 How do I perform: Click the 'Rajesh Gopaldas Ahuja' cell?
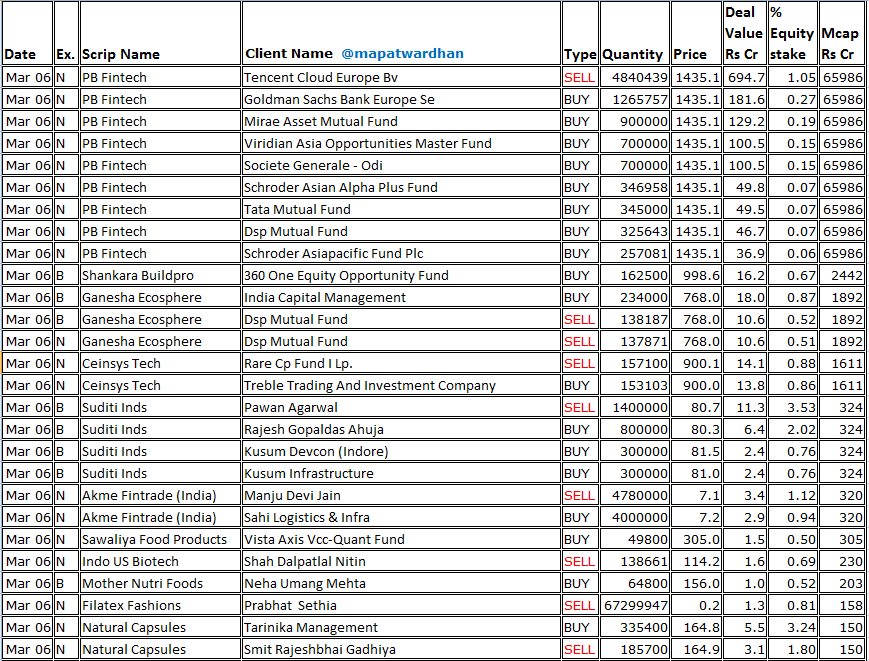pos(401,429)
